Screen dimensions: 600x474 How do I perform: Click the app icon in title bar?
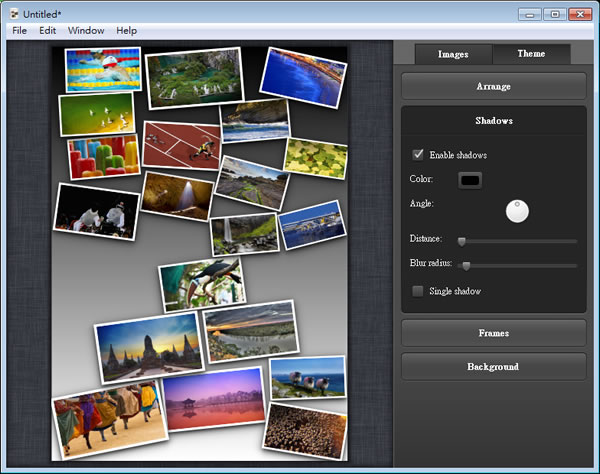(15, 14)
